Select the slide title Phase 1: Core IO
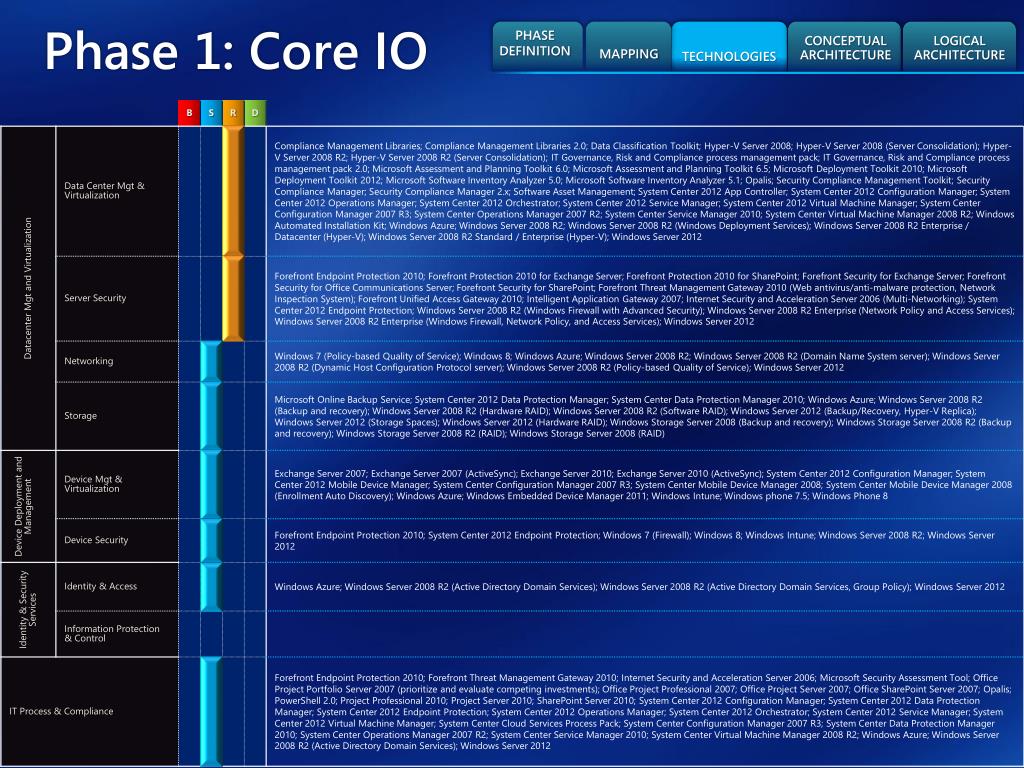1024x768 pixels. [x=236, y=50]
